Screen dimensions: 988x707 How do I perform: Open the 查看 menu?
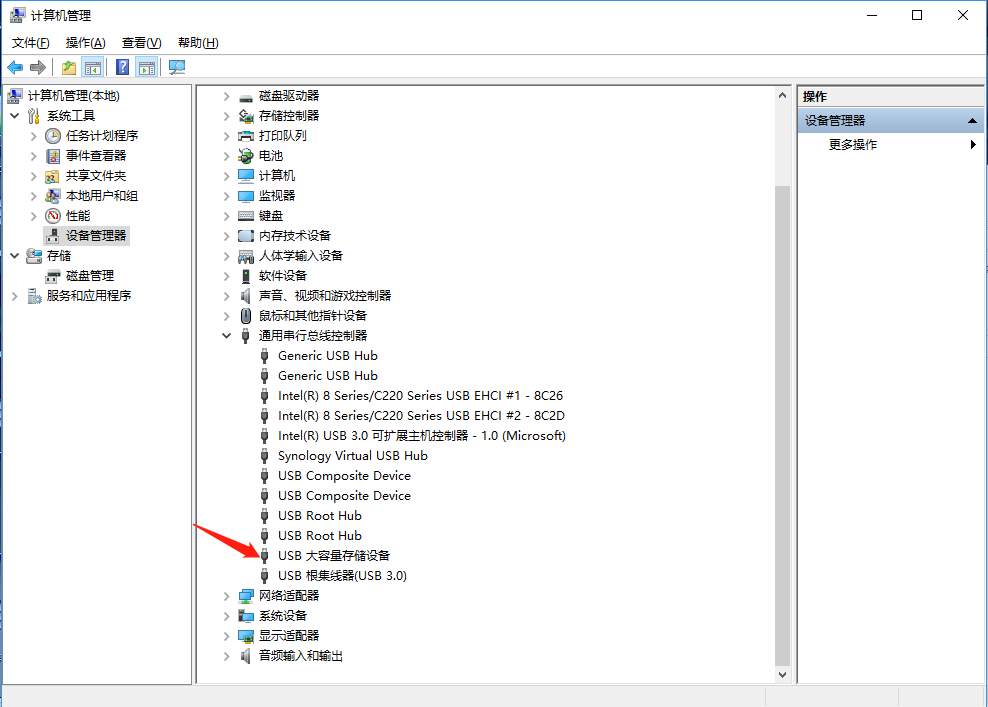(140, 42)
